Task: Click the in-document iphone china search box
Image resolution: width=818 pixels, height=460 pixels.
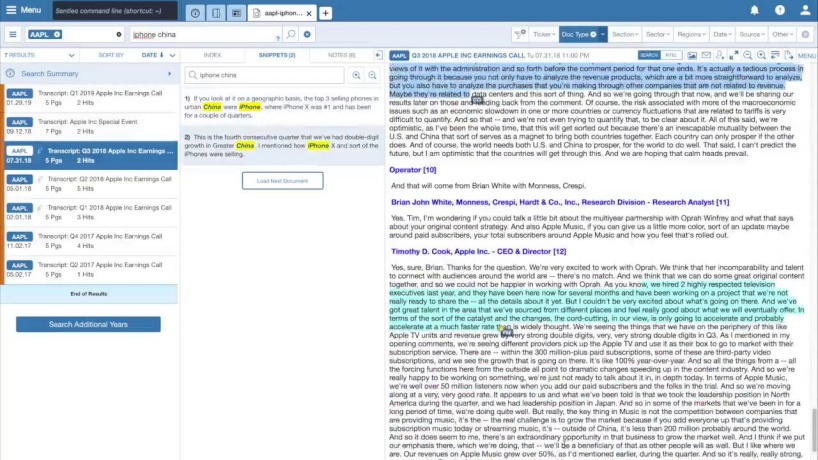Action: tap(264, 75)
